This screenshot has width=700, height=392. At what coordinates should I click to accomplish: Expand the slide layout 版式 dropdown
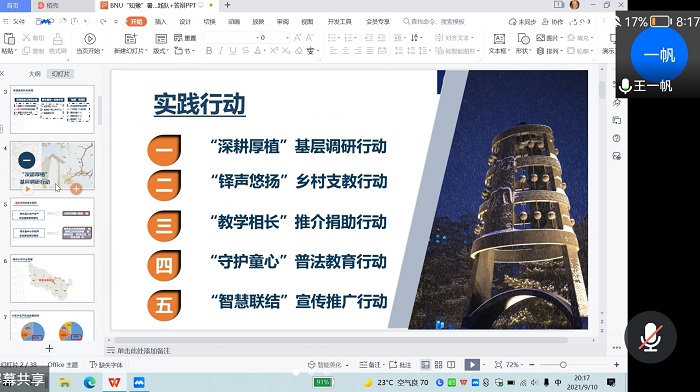click(161, 44)
